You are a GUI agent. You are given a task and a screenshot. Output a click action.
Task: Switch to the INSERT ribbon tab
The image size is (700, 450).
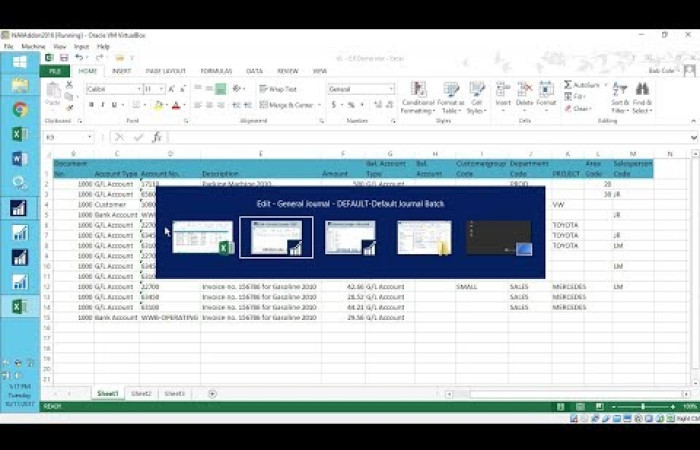coord(121,71)
